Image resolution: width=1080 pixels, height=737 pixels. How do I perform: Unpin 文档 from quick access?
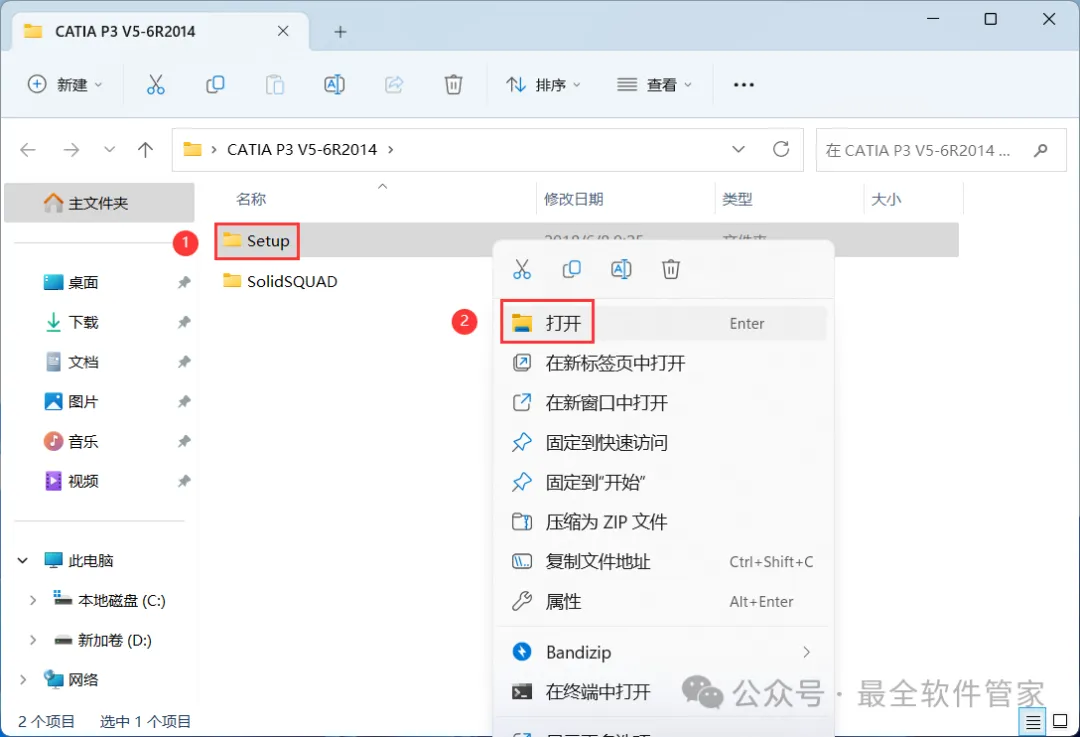[184, 362]
